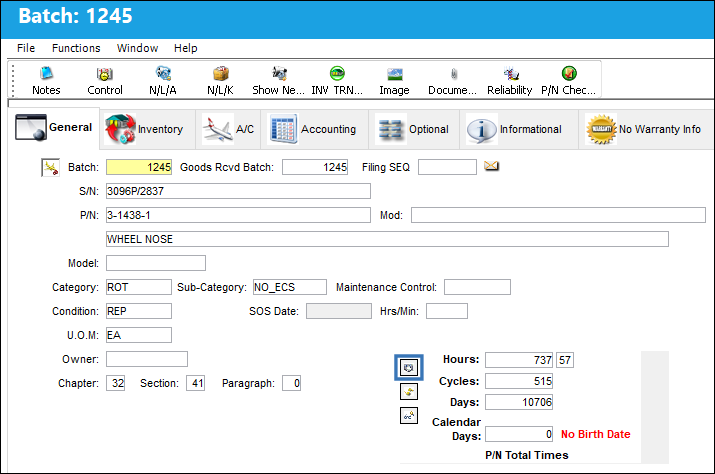Open the Window menu
This screenshot has height=474, width=715.
(x=137, y=48)
